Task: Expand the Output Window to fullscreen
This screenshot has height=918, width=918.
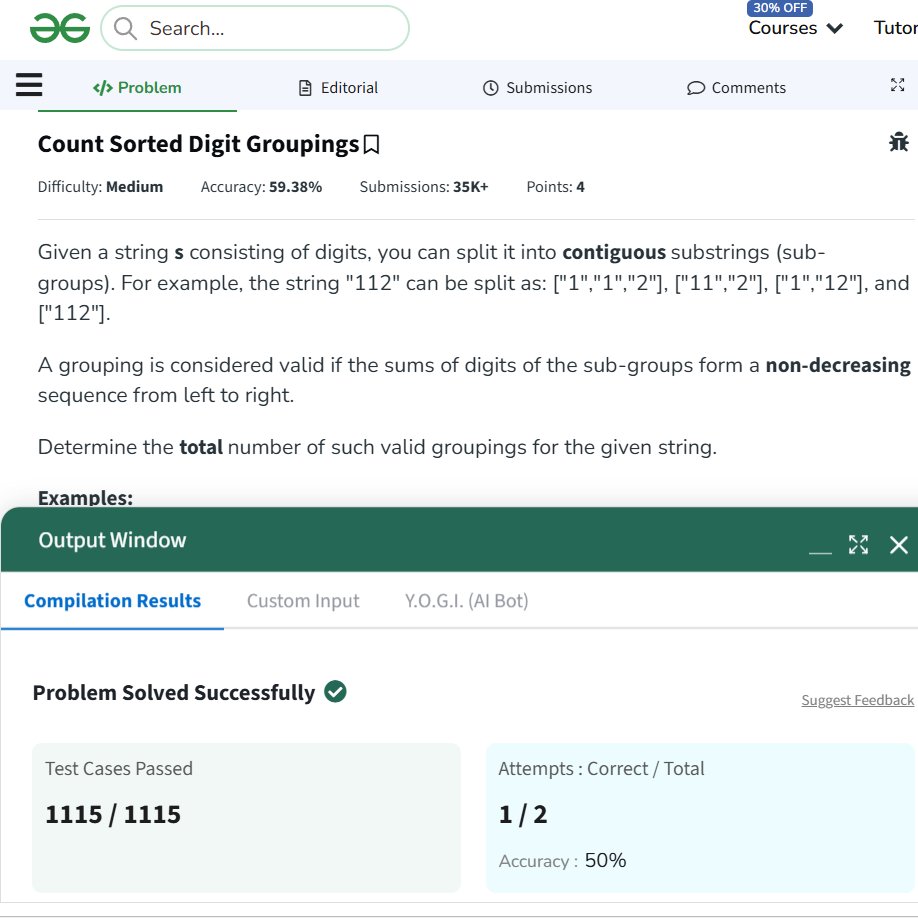Action: (858, 544)
